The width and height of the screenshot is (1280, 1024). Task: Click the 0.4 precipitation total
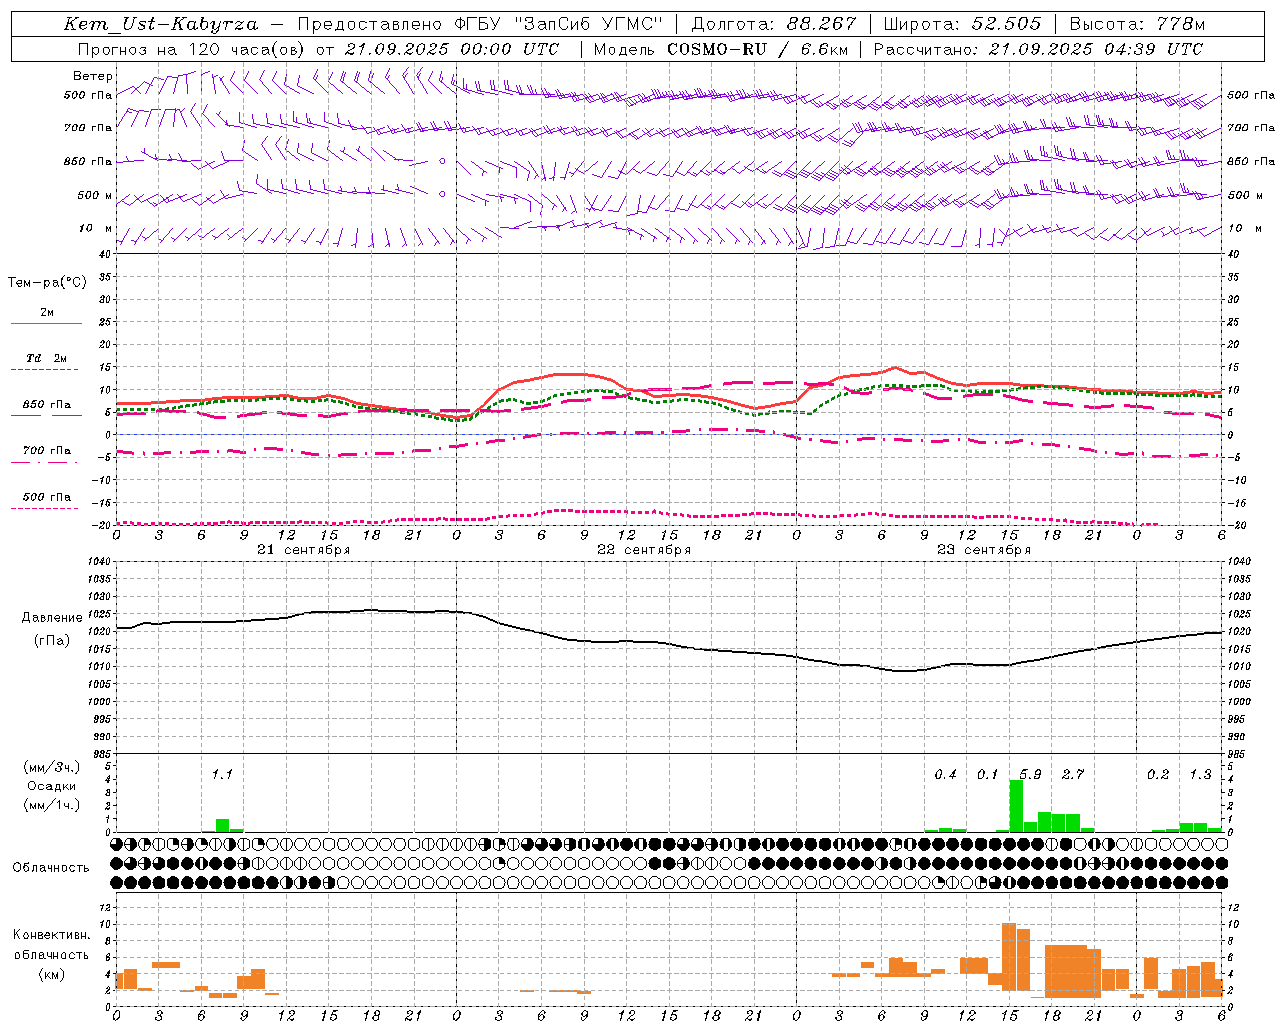click(945, 774)
